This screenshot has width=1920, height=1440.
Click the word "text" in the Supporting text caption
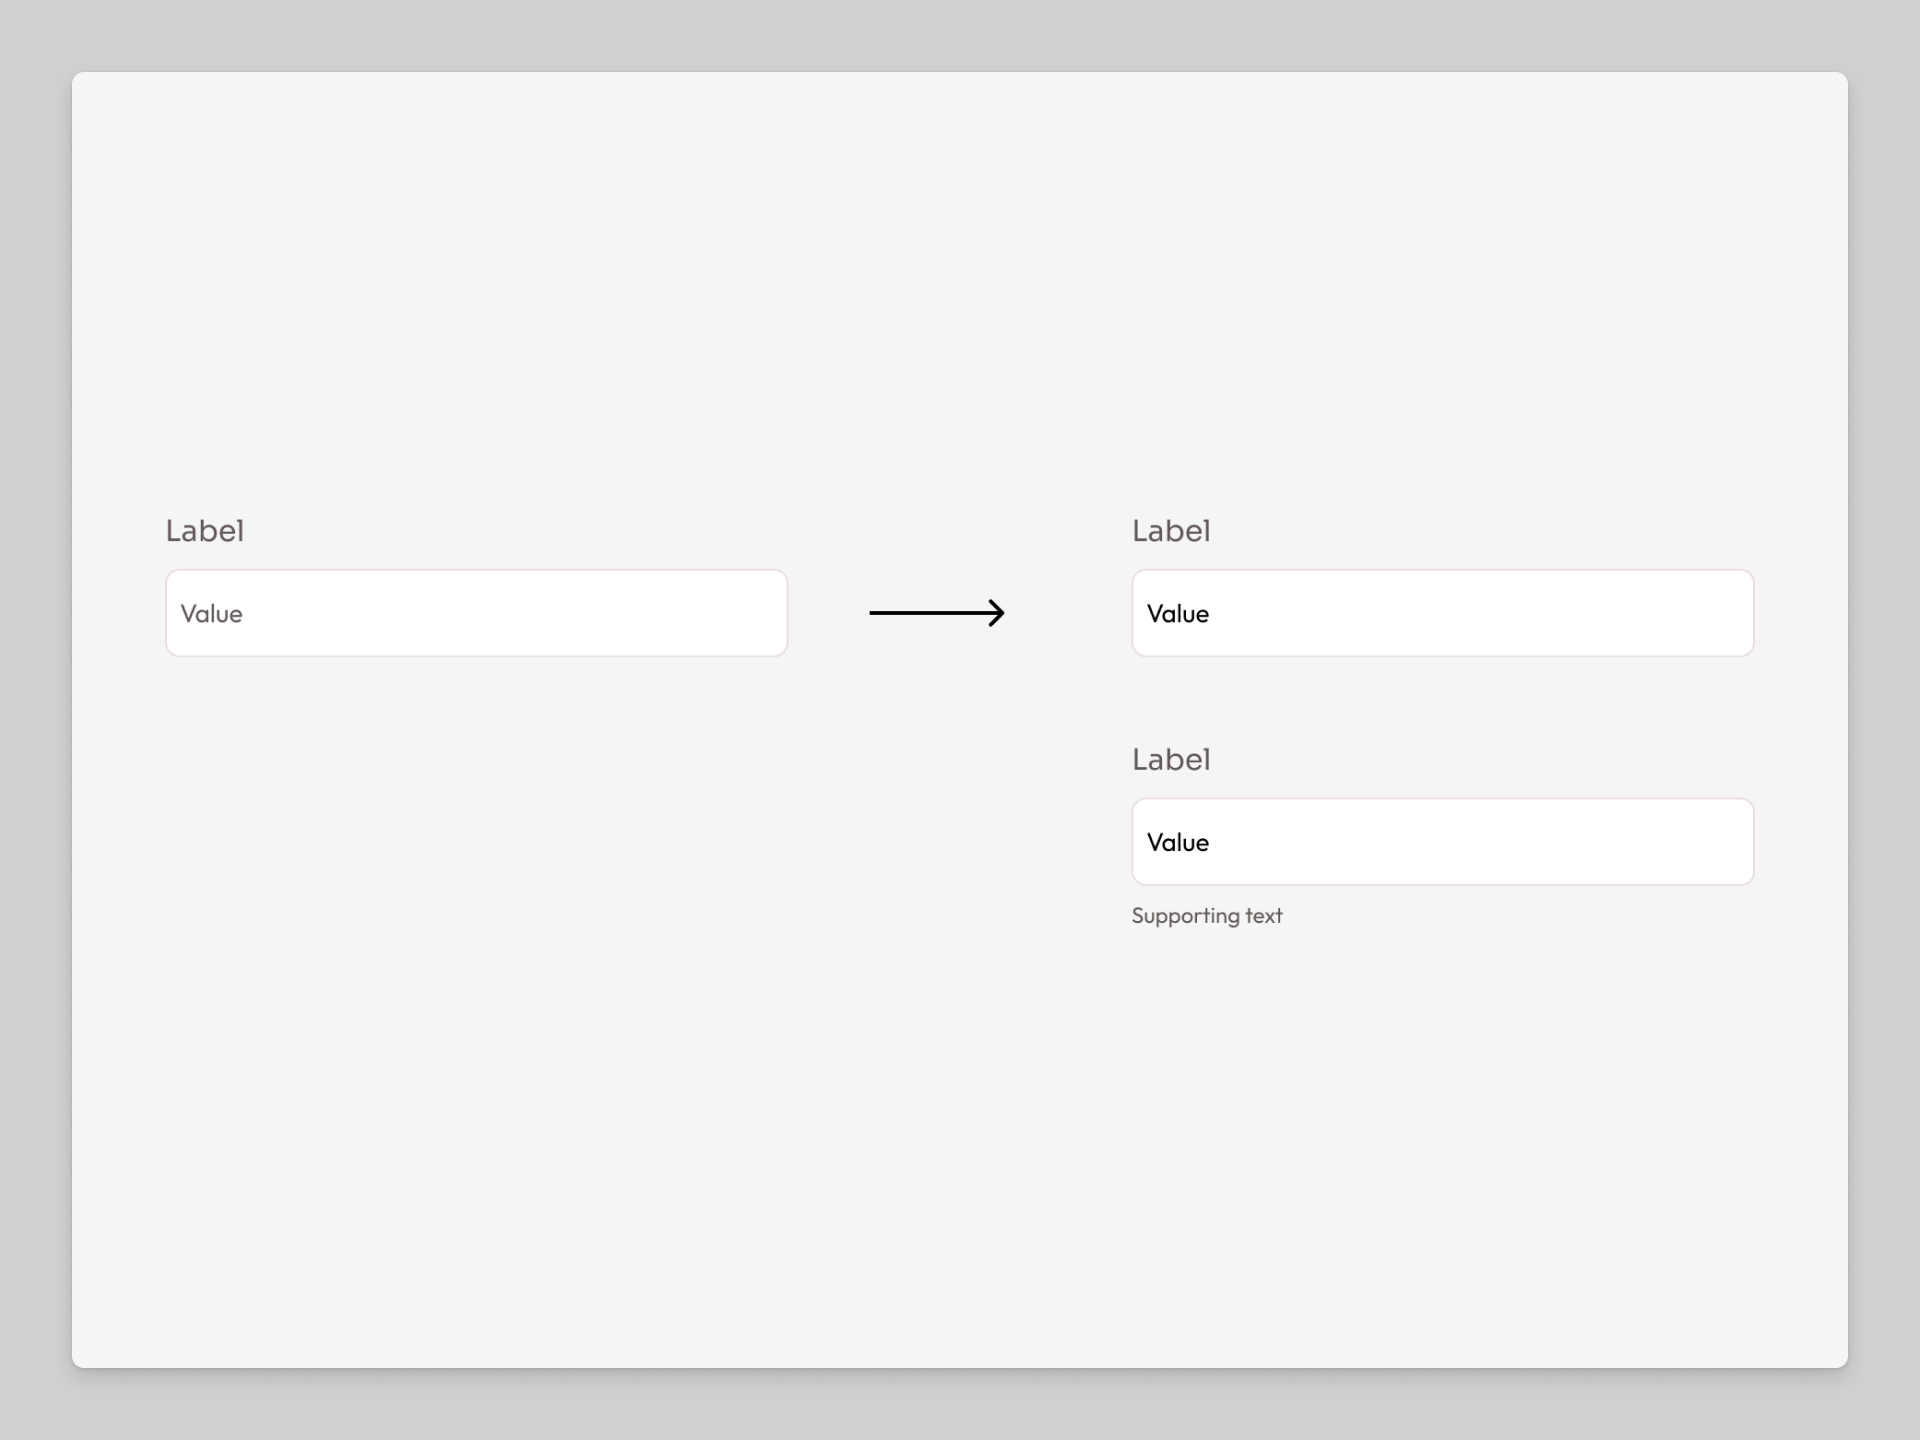click(1264, 916)
